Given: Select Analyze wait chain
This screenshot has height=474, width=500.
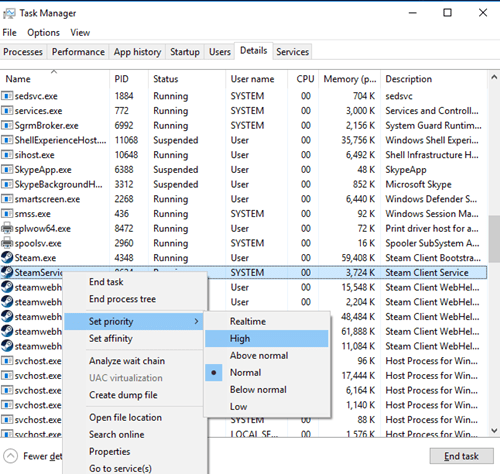Looking at the screenshot, I should click(x=133, y=361).
